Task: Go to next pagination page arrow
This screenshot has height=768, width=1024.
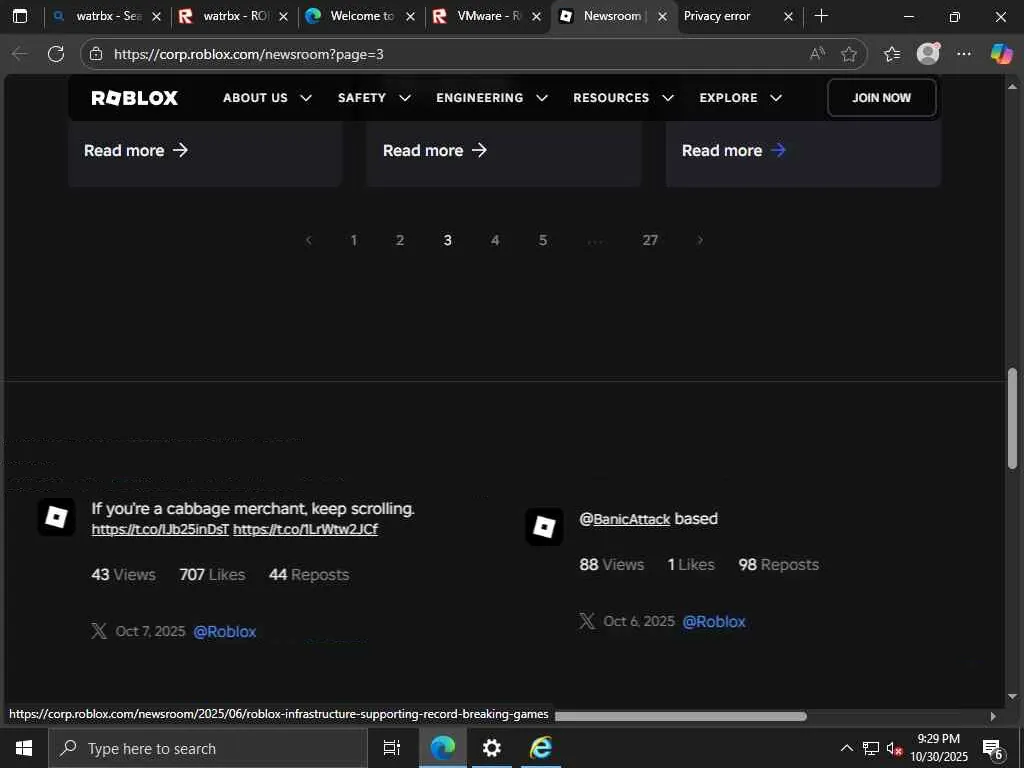Action: (x=700, y=240)
